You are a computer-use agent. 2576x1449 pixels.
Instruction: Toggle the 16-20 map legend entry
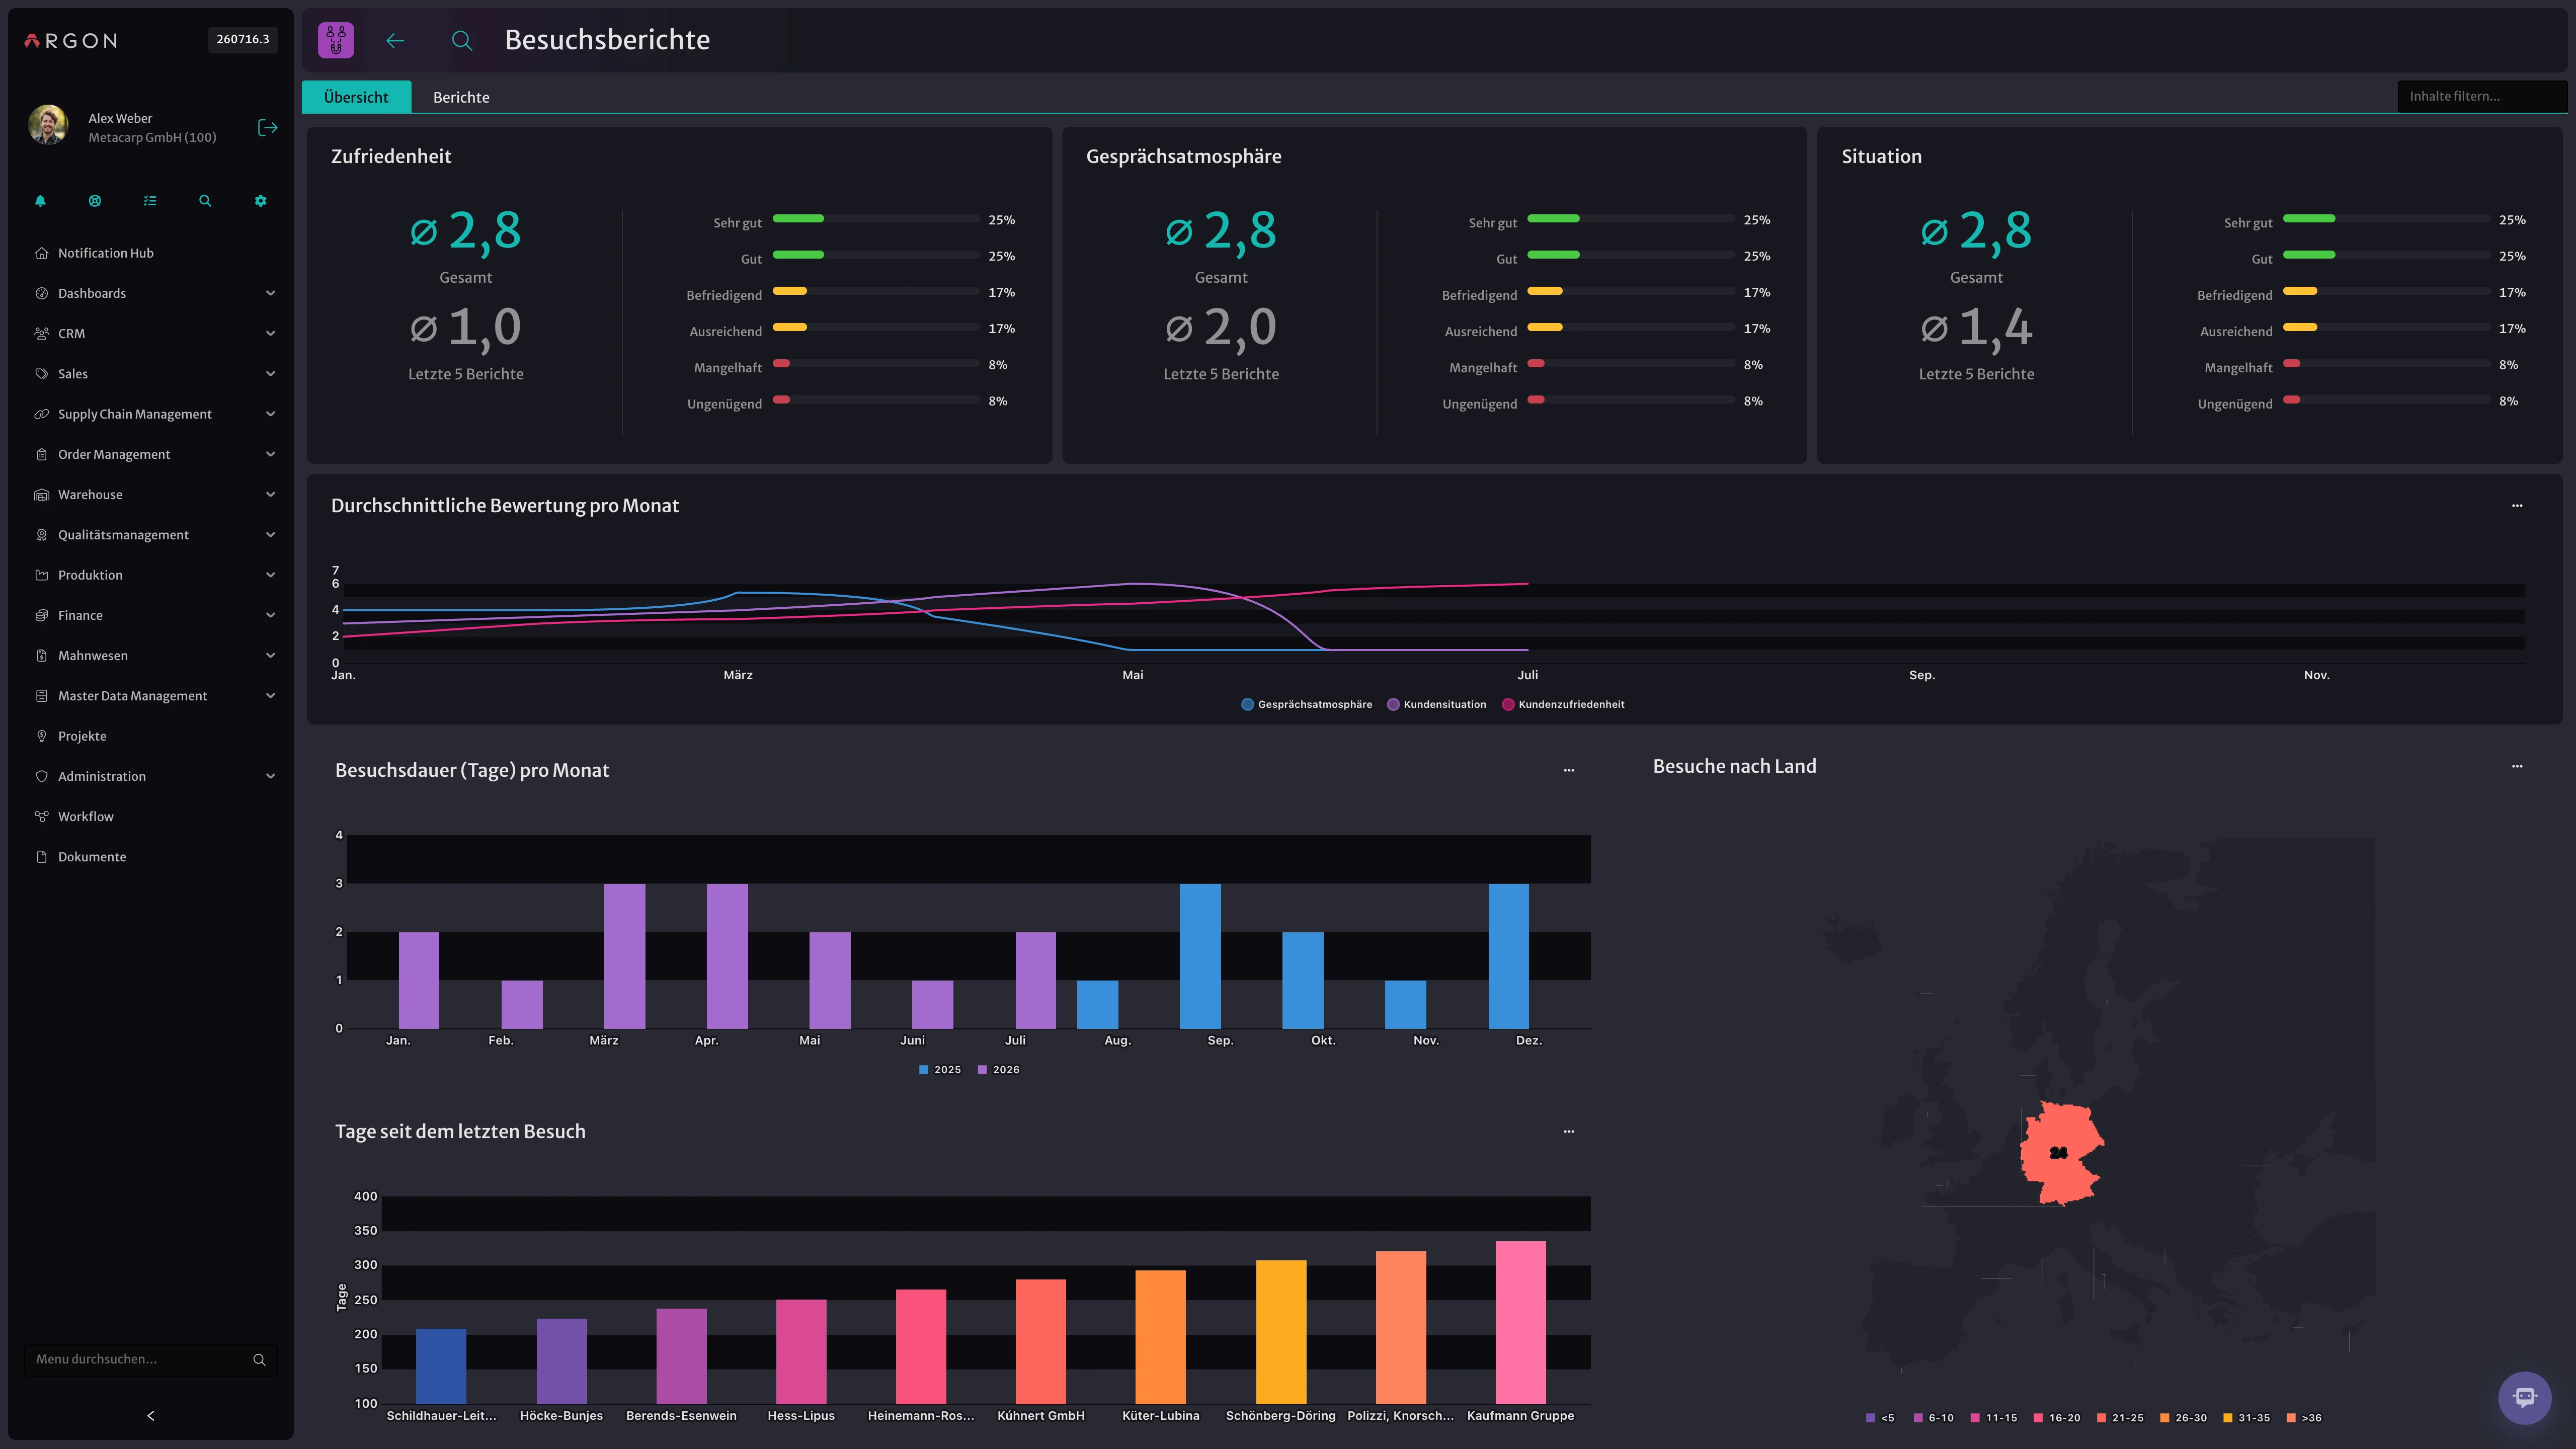(2057, 1418)
